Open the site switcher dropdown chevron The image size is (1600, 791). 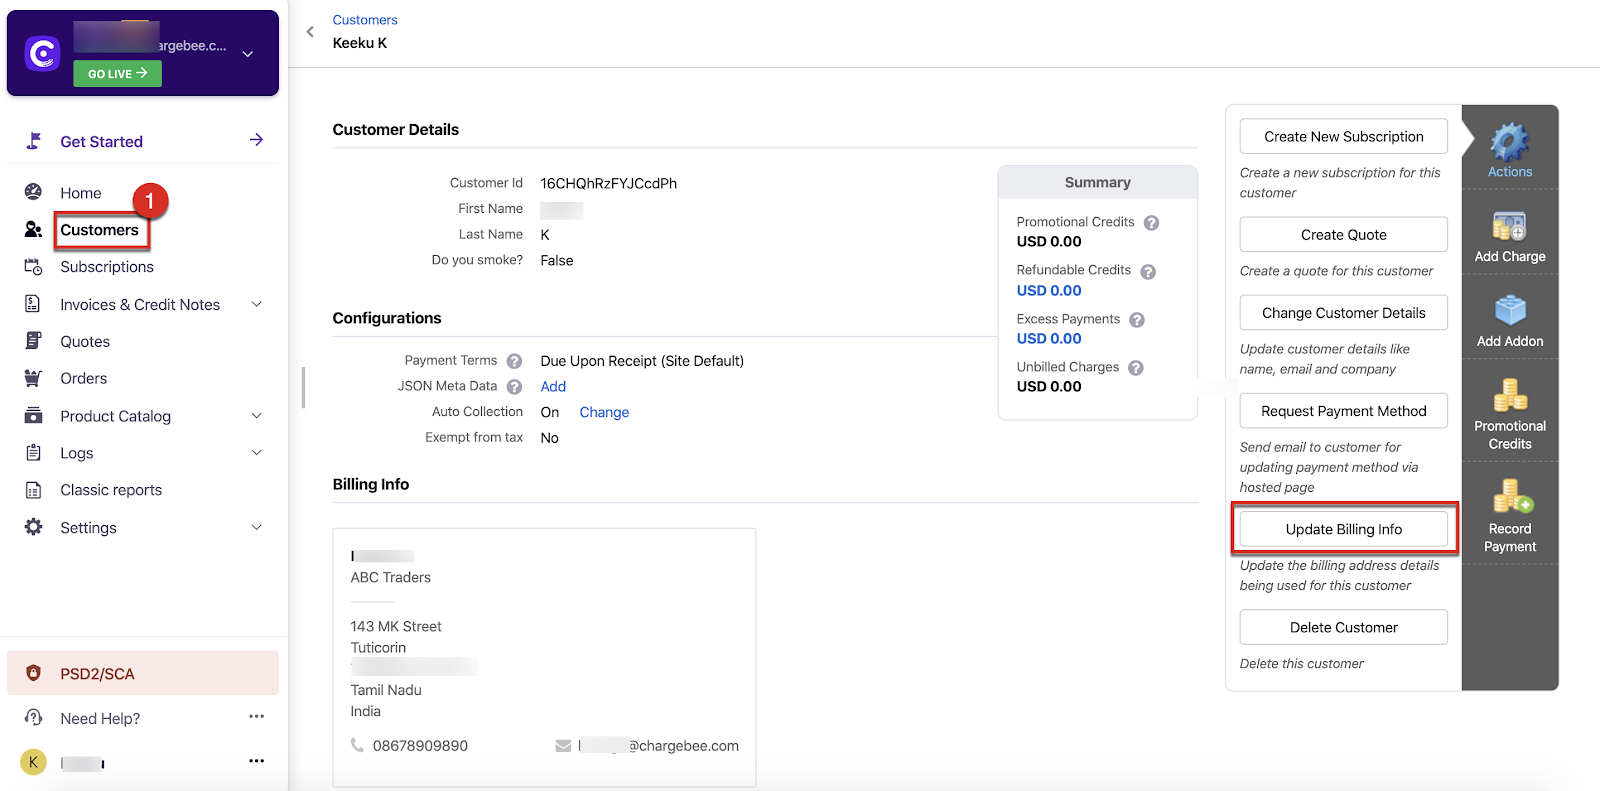click(x=248, y=54)
